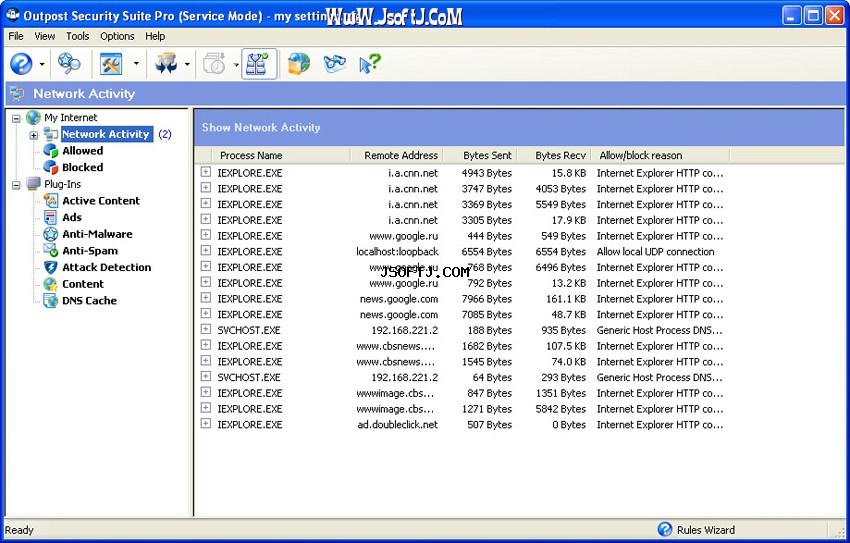850x543 pixels.
Task: Launch the malware scanner star-magnifier icon
Action: click(x=69, y=63)
